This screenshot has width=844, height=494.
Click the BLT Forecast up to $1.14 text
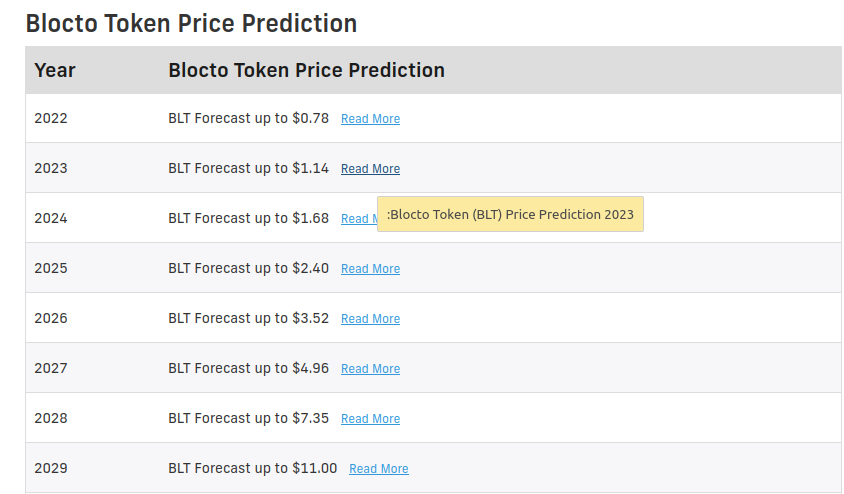point(248,168)
